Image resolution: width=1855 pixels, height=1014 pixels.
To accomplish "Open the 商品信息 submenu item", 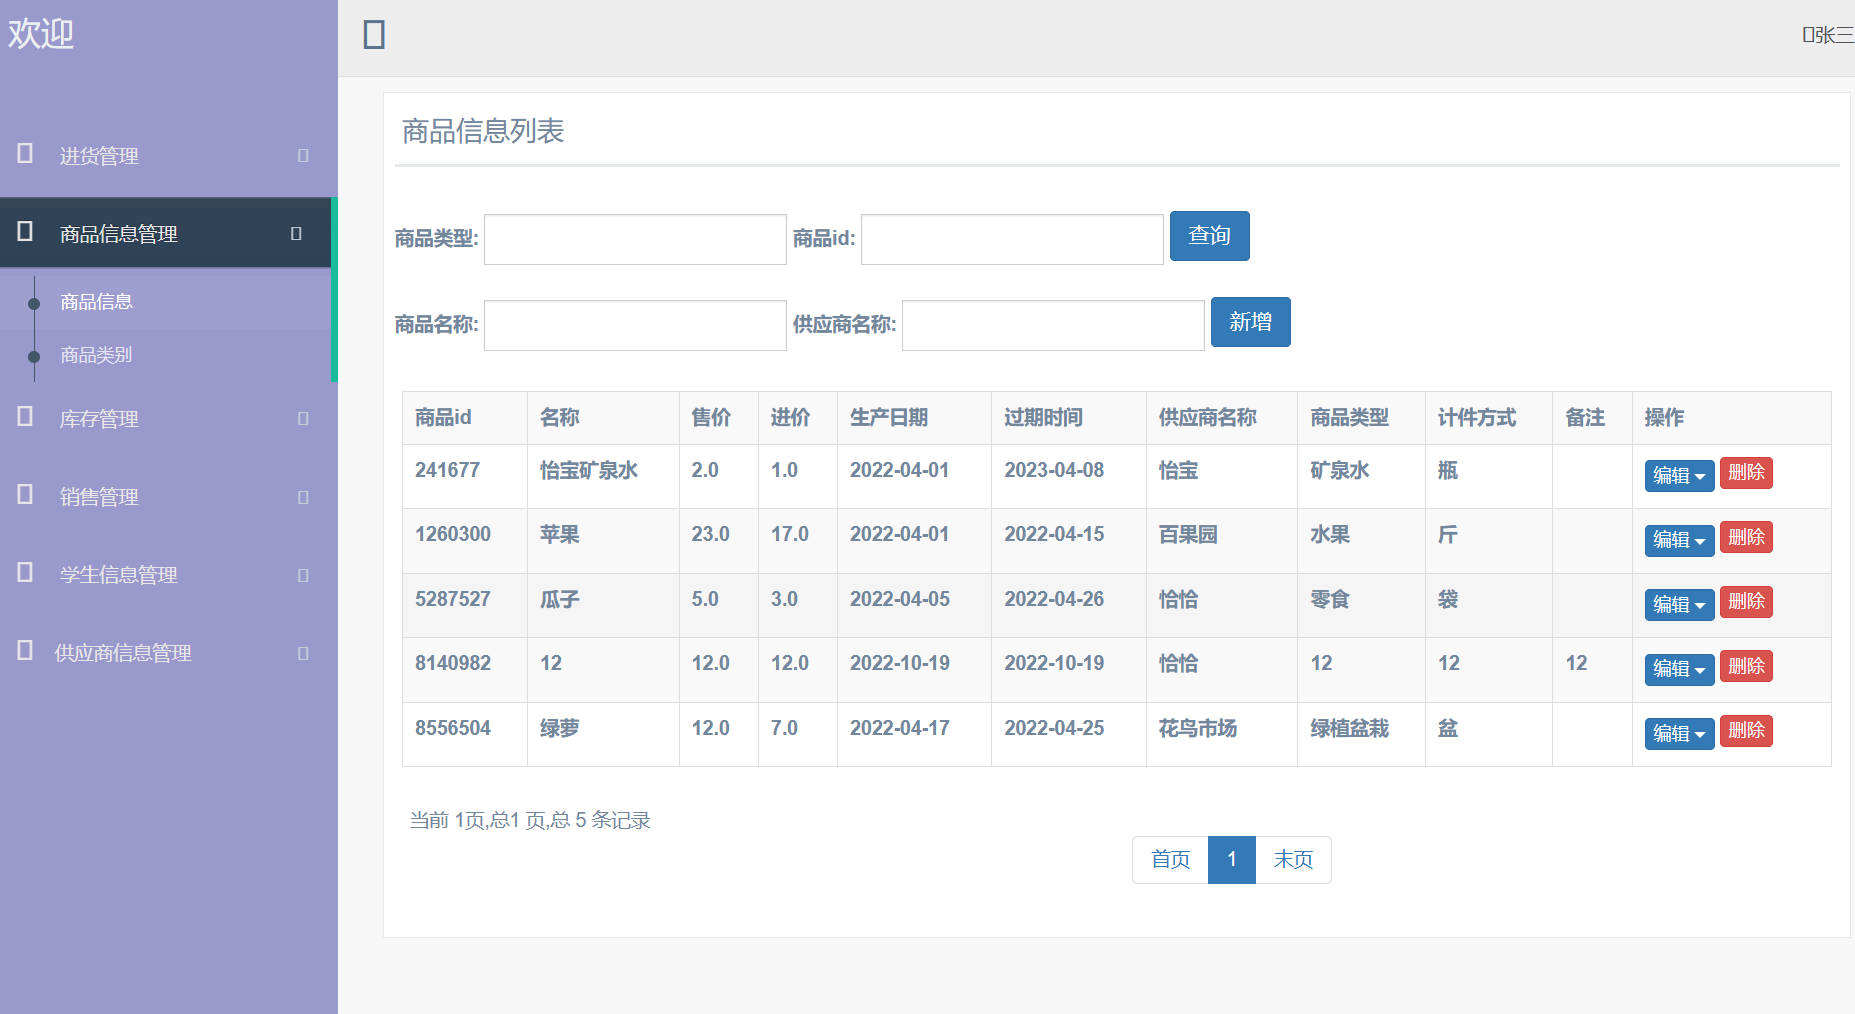I will click(95, 300).
